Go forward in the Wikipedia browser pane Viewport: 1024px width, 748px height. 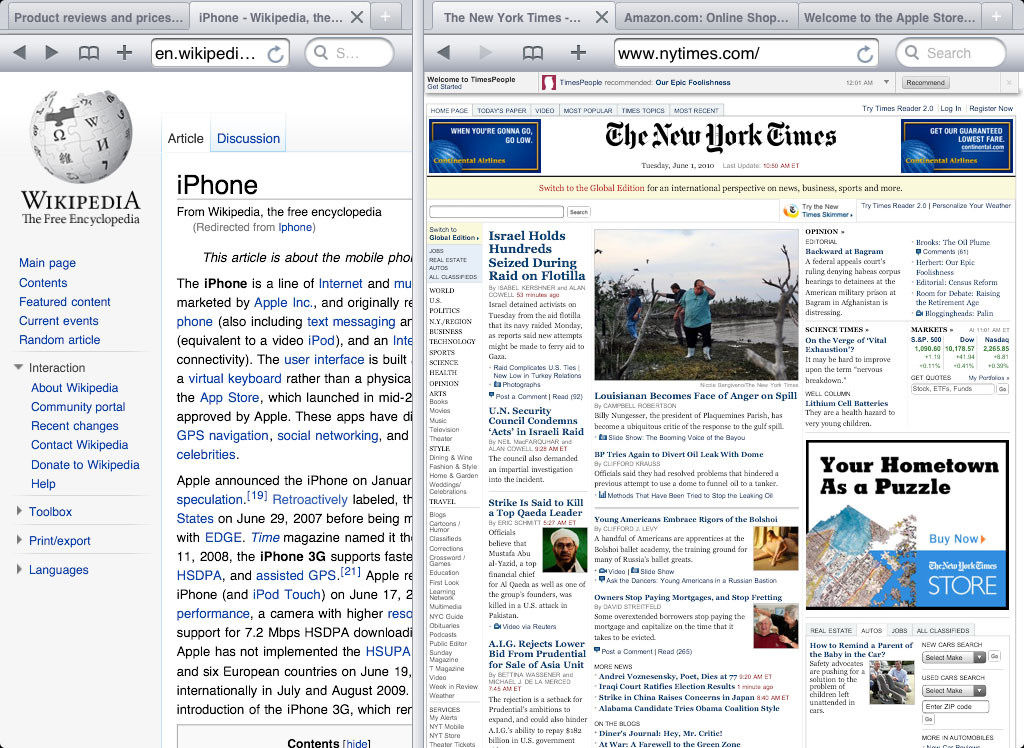[52, 53]
